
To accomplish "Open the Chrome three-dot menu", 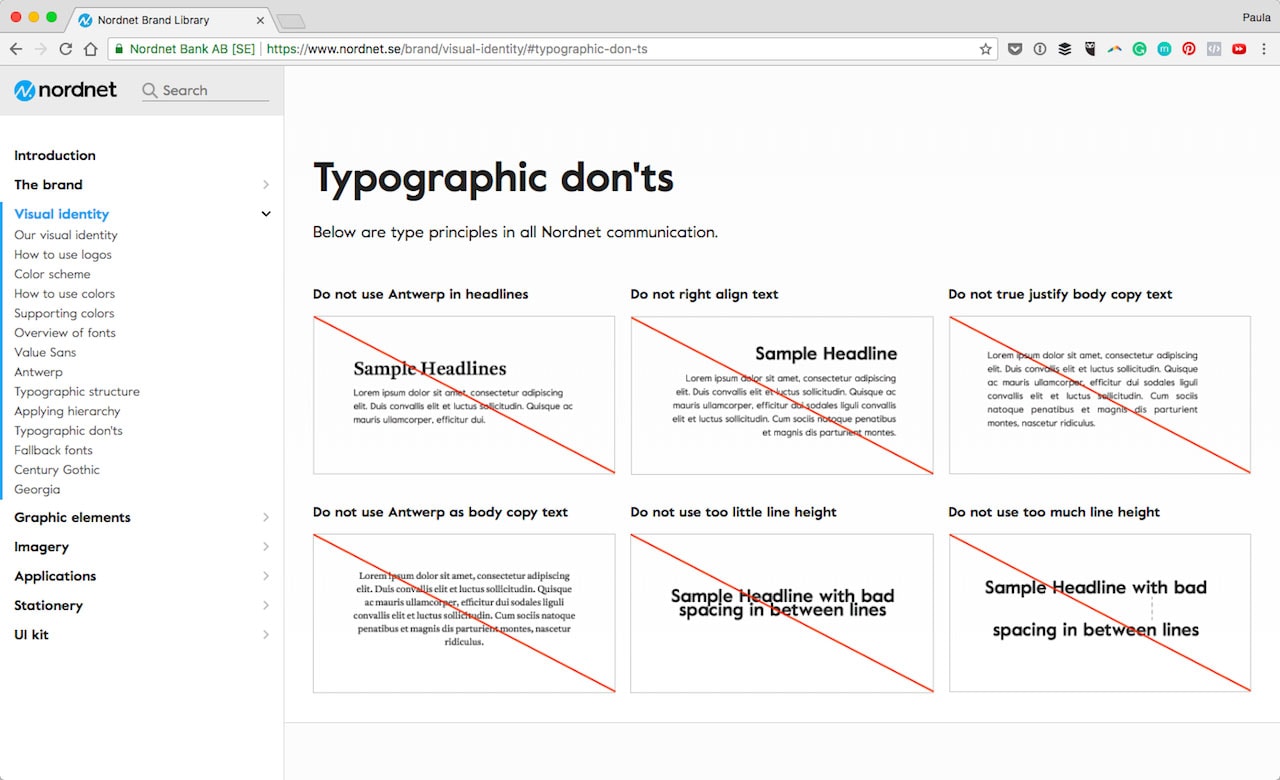I will (1264, 48).
